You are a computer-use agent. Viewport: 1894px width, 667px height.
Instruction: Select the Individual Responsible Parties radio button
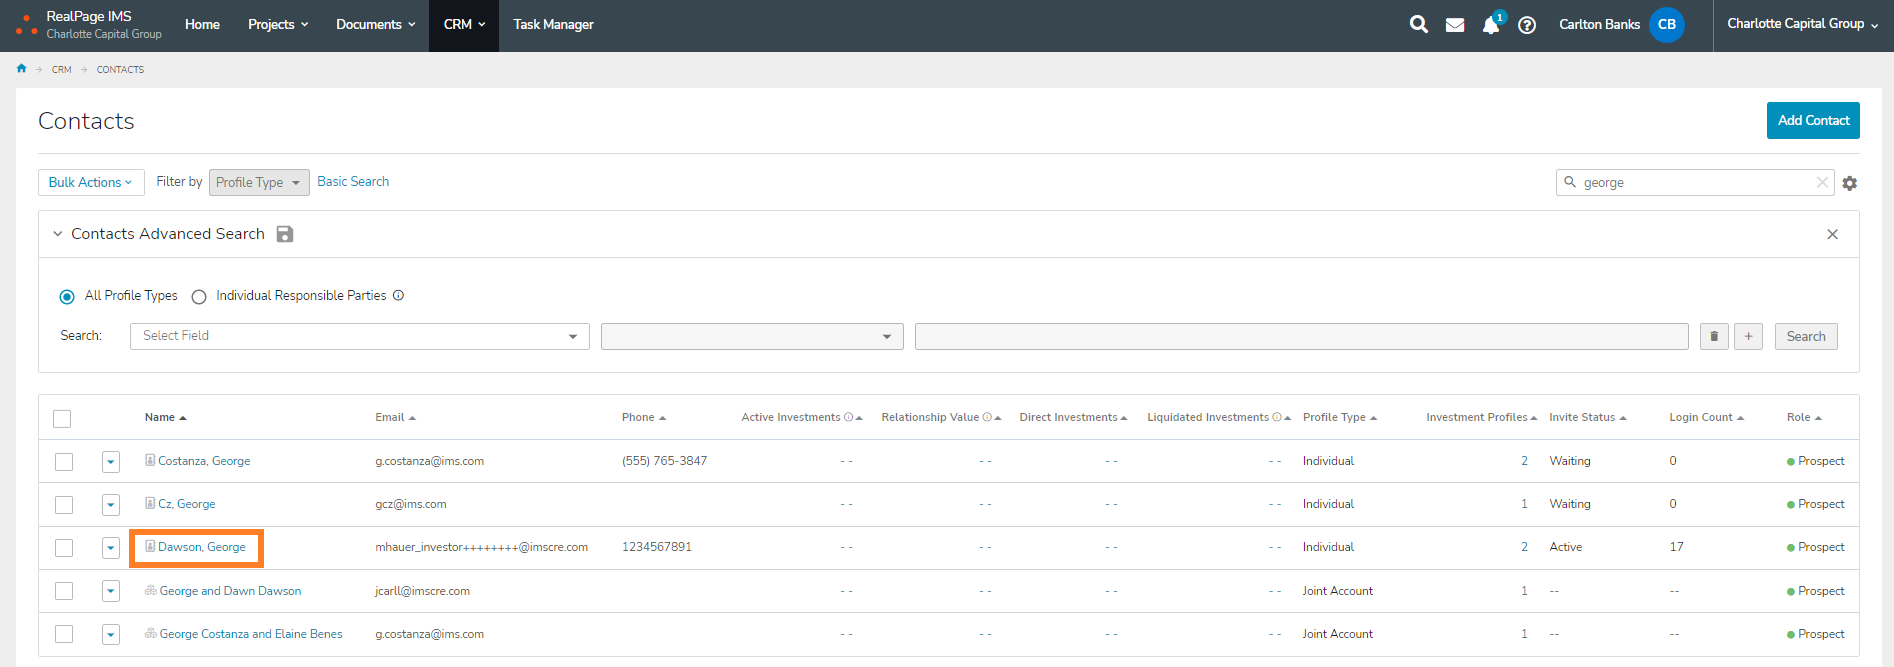tap(199, 297)
